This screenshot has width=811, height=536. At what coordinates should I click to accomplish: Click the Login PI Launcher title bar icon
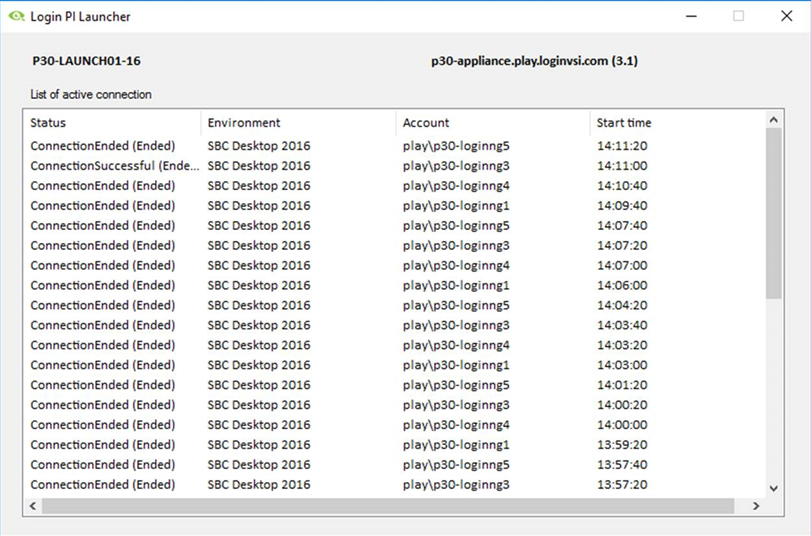pos(17,16)
